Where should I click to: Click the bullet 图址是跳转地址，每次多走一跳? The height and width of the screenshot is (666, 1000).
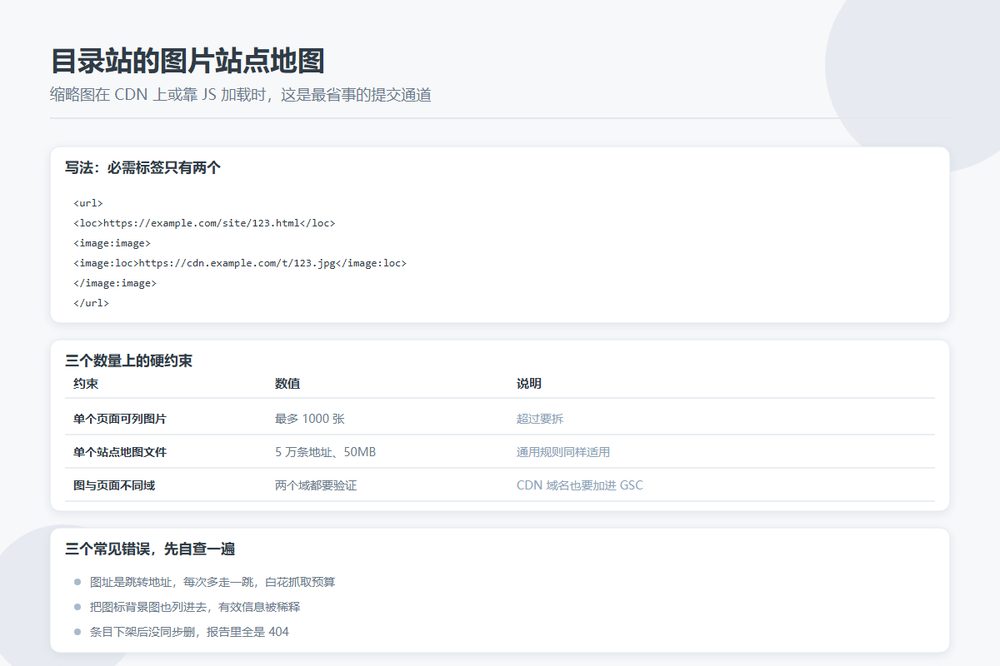click(x=212, y=582)
